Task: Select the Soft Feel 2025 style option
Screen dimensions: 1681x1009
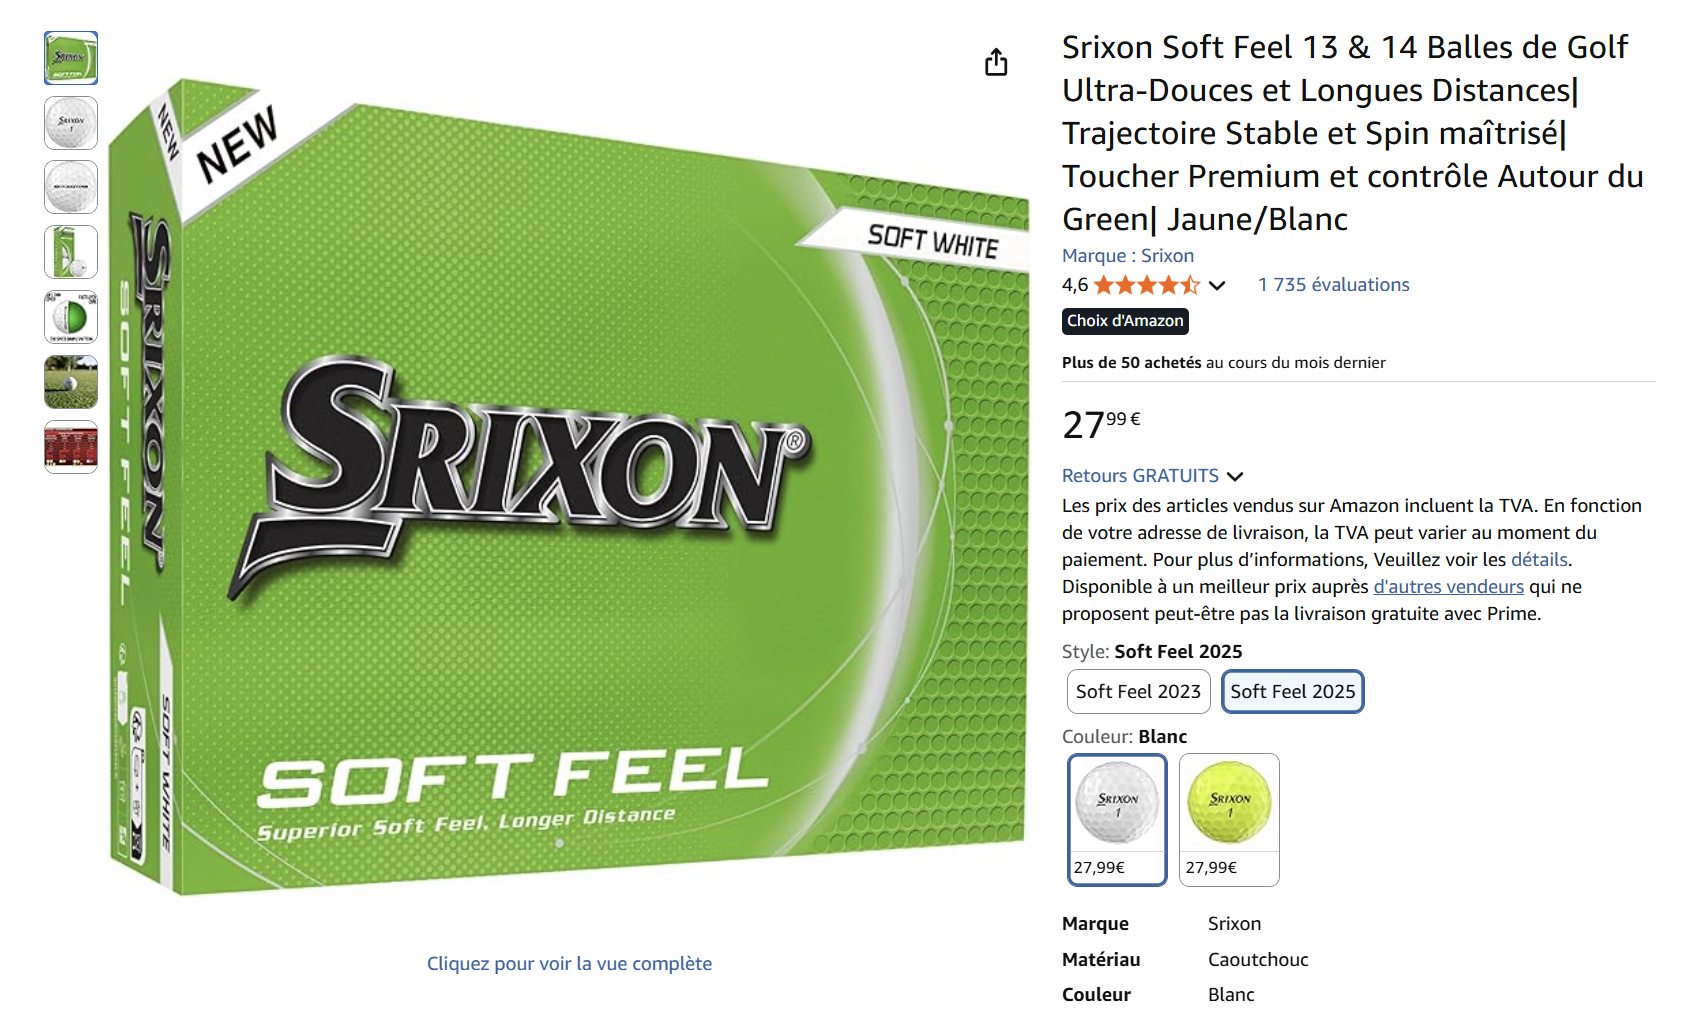Action: pyautogui.click(x=1292, y=690)
